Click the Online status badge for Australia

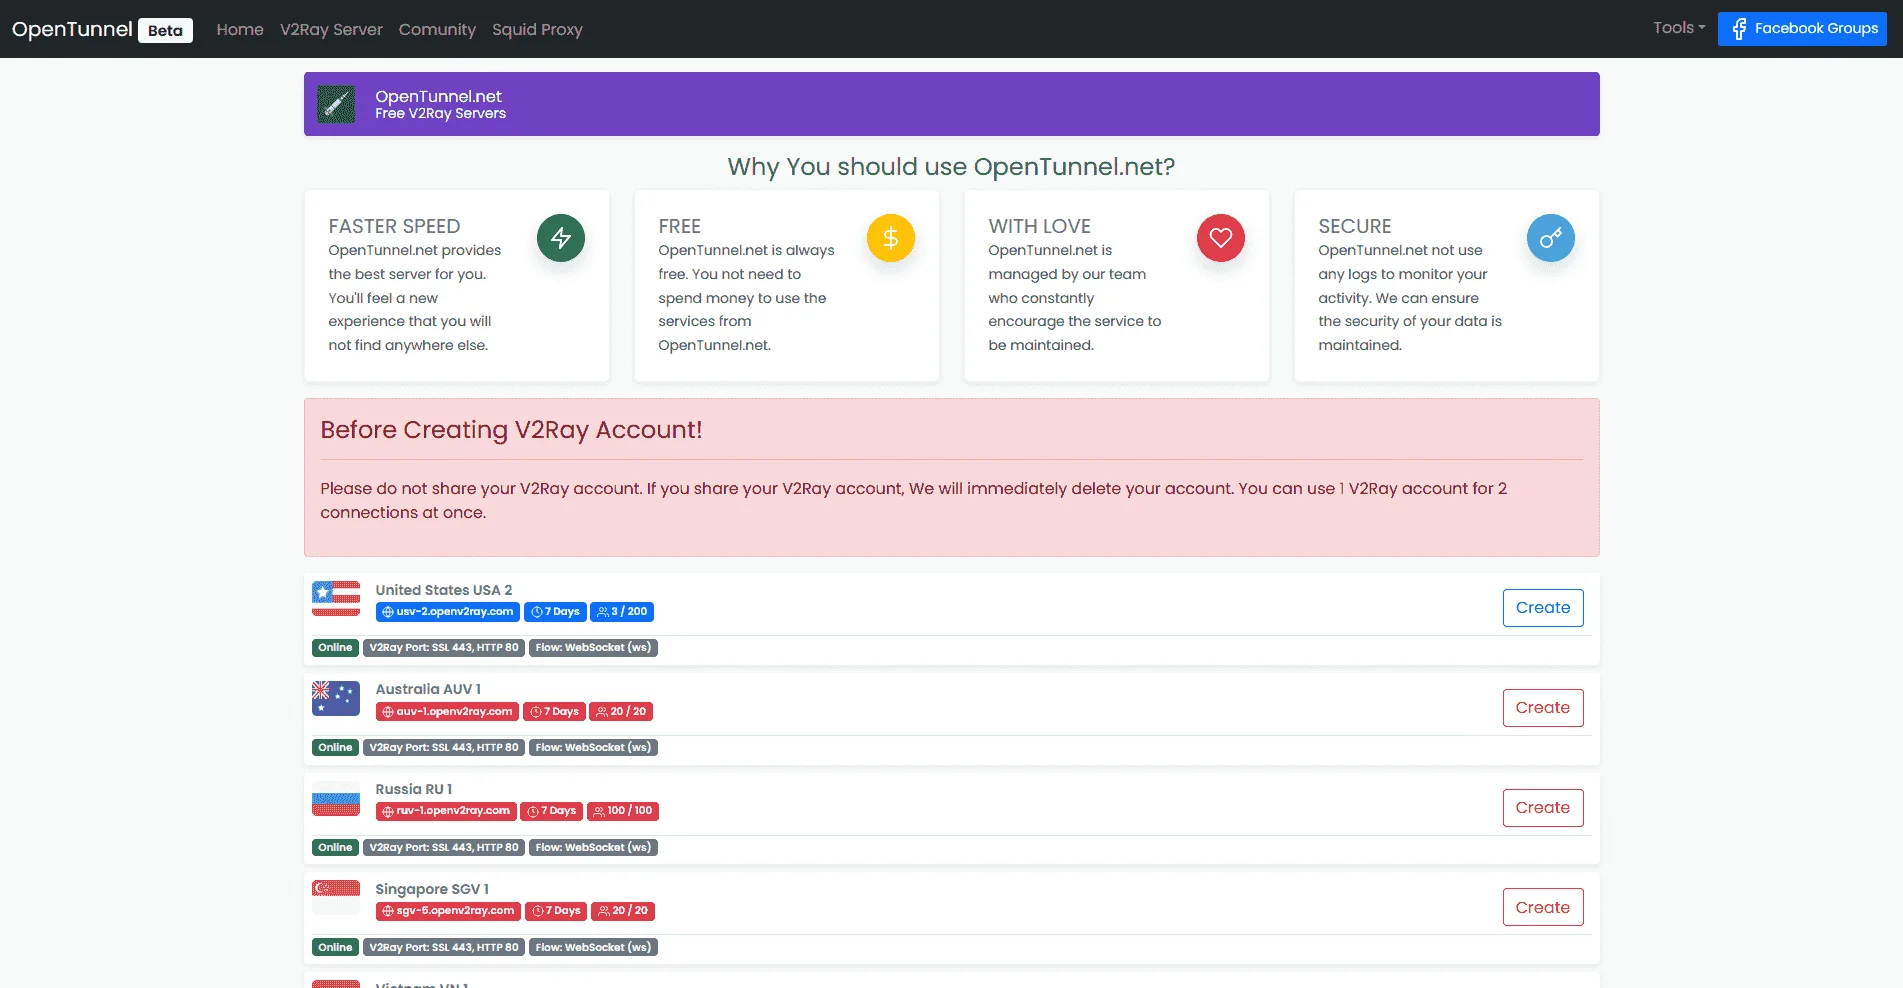pyautogui.click(x=335, y=748)
